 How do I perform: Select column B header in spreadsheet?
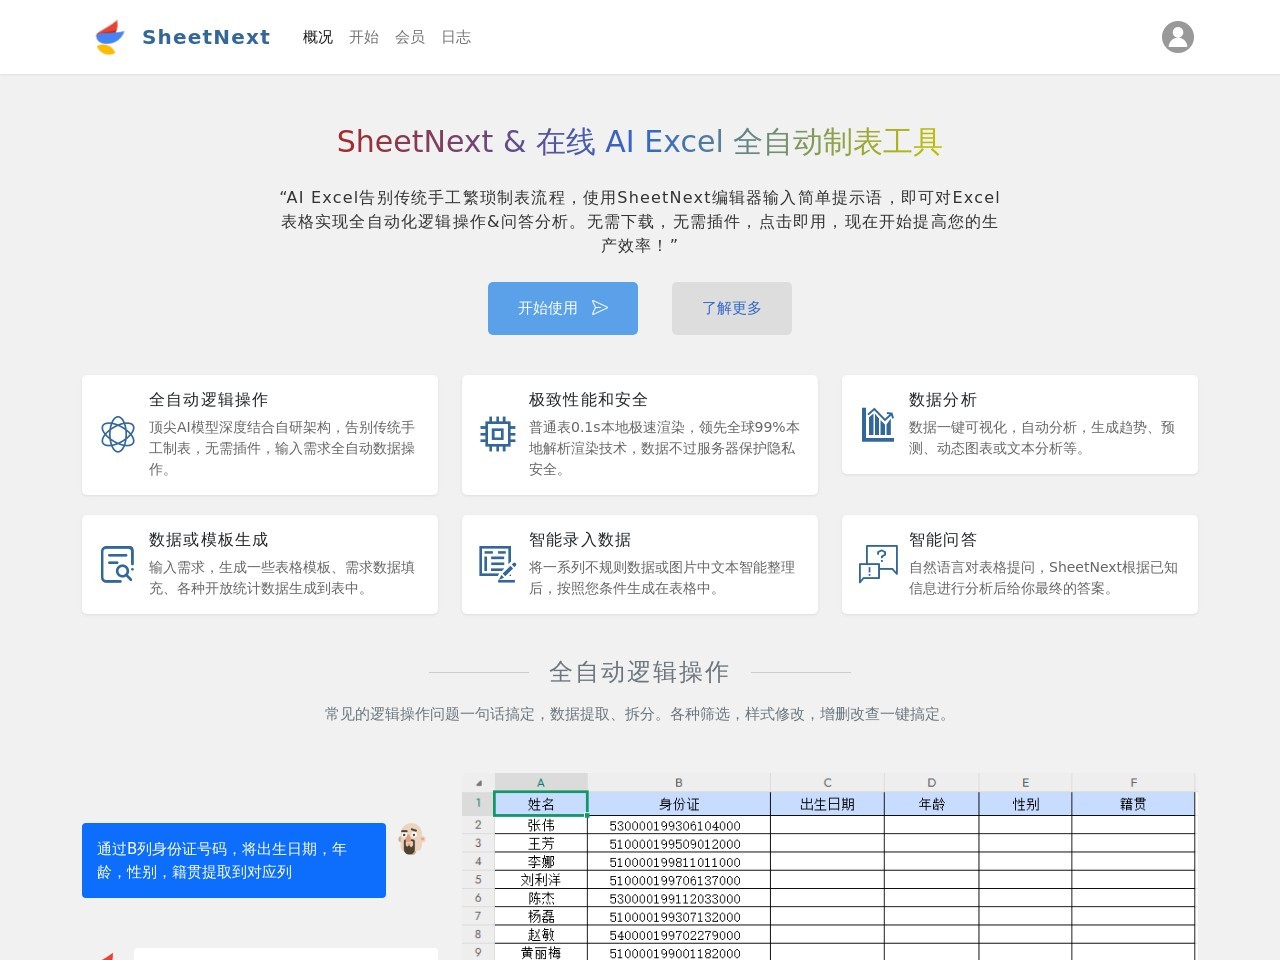[679, 782]
